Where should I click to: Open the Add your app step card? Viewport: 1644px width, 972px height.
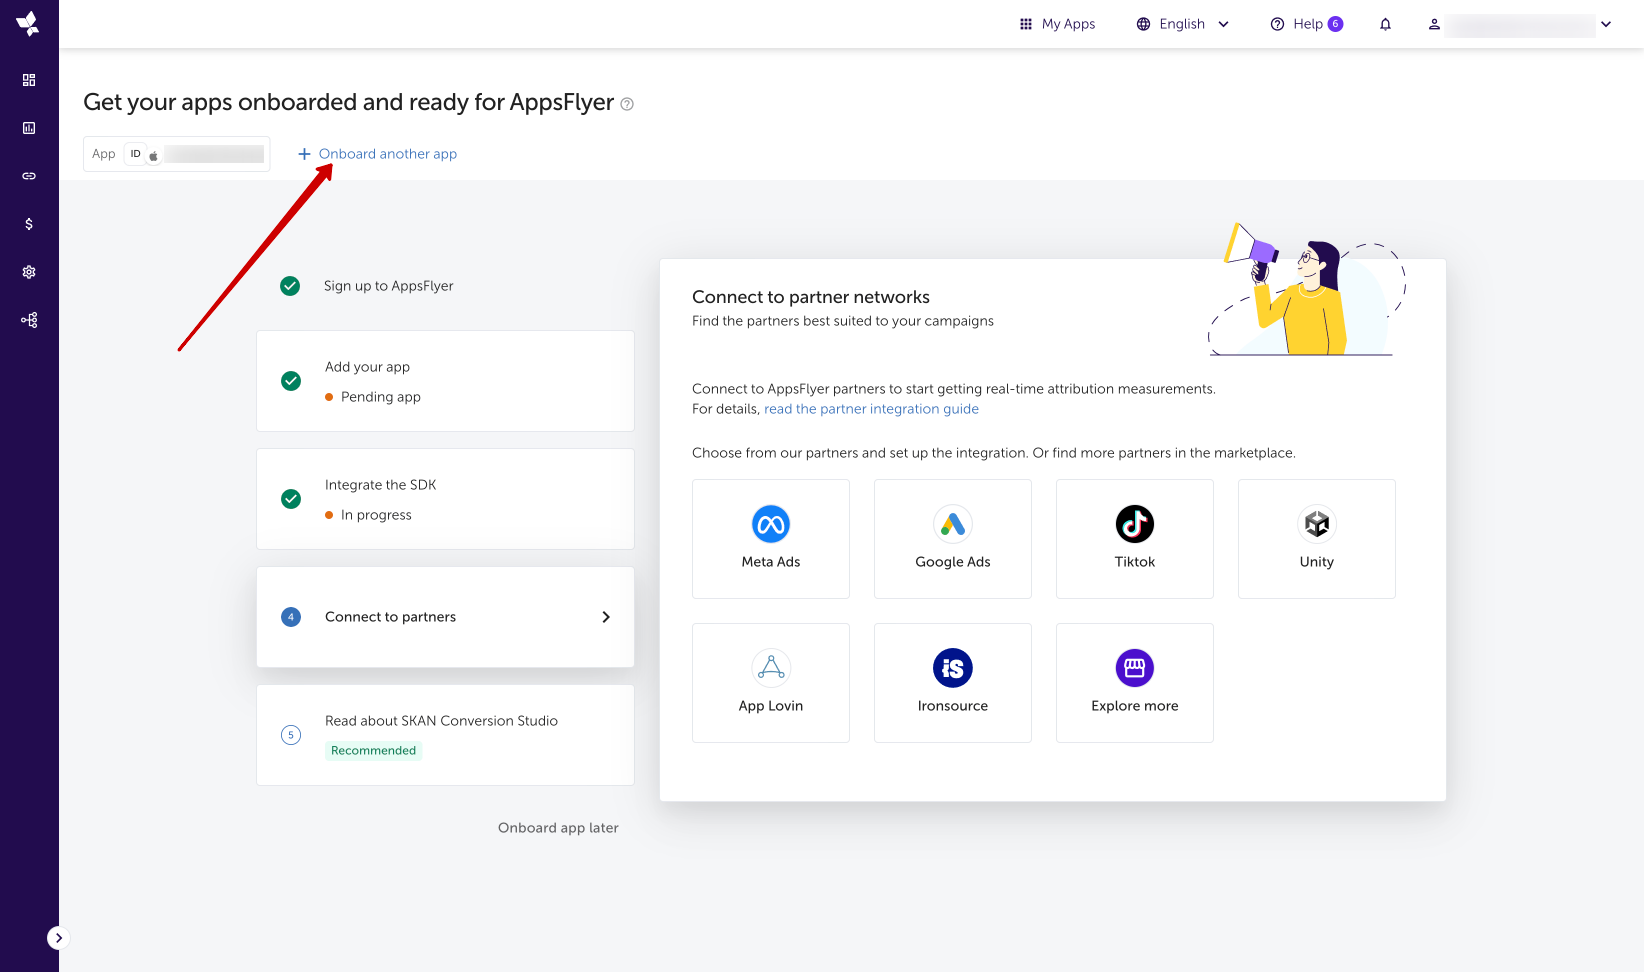point(445,381)
